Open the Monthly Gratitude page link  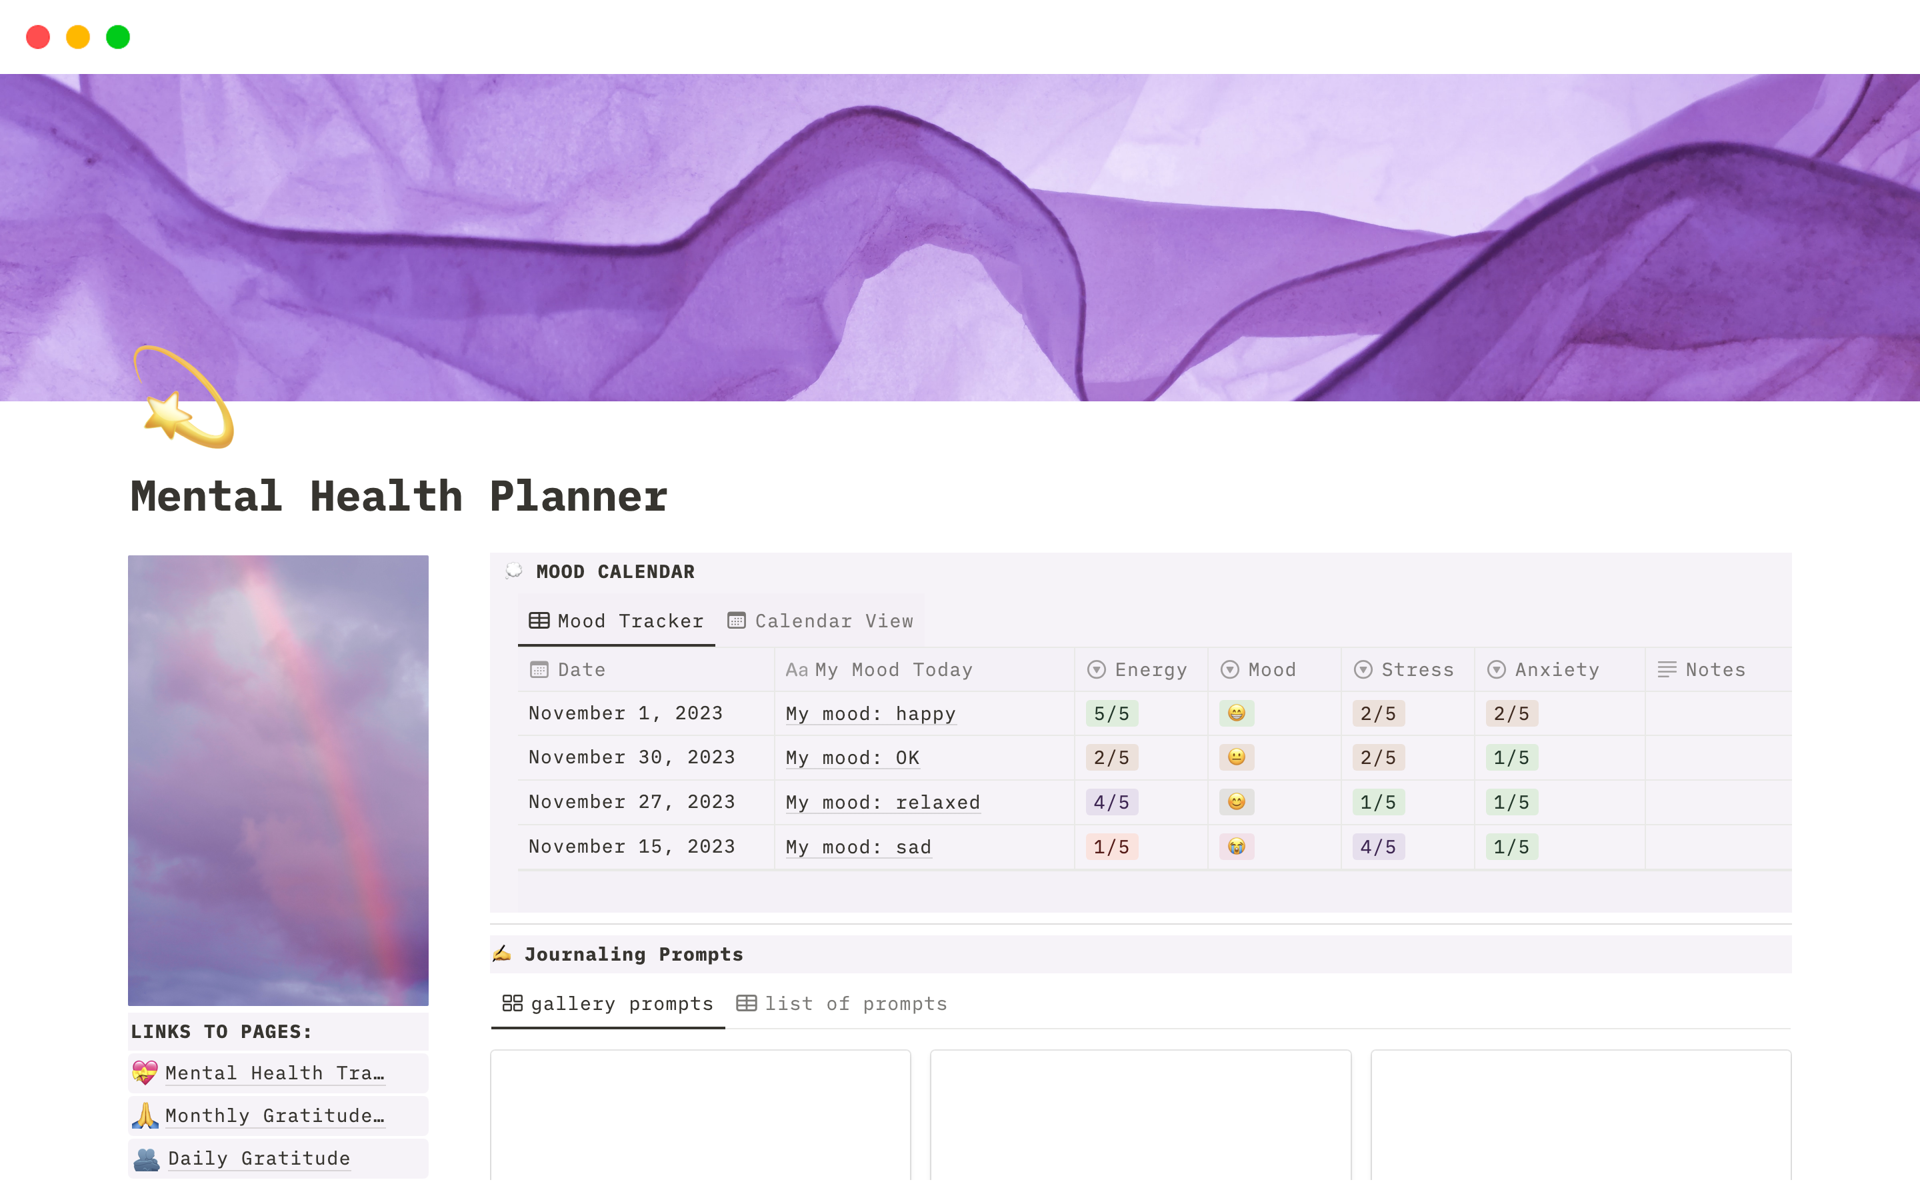point(274,1116)
